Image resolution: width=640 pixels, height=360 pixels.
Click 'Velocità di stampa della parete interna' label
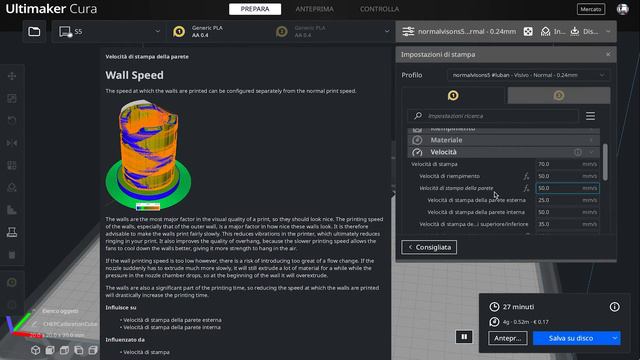click(x=476, y=212)
